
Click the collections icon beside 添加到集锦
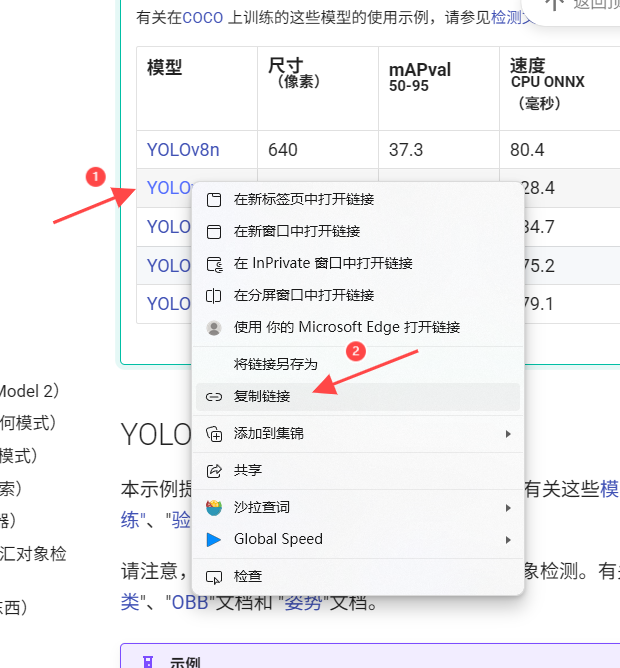tap(214, 434)
